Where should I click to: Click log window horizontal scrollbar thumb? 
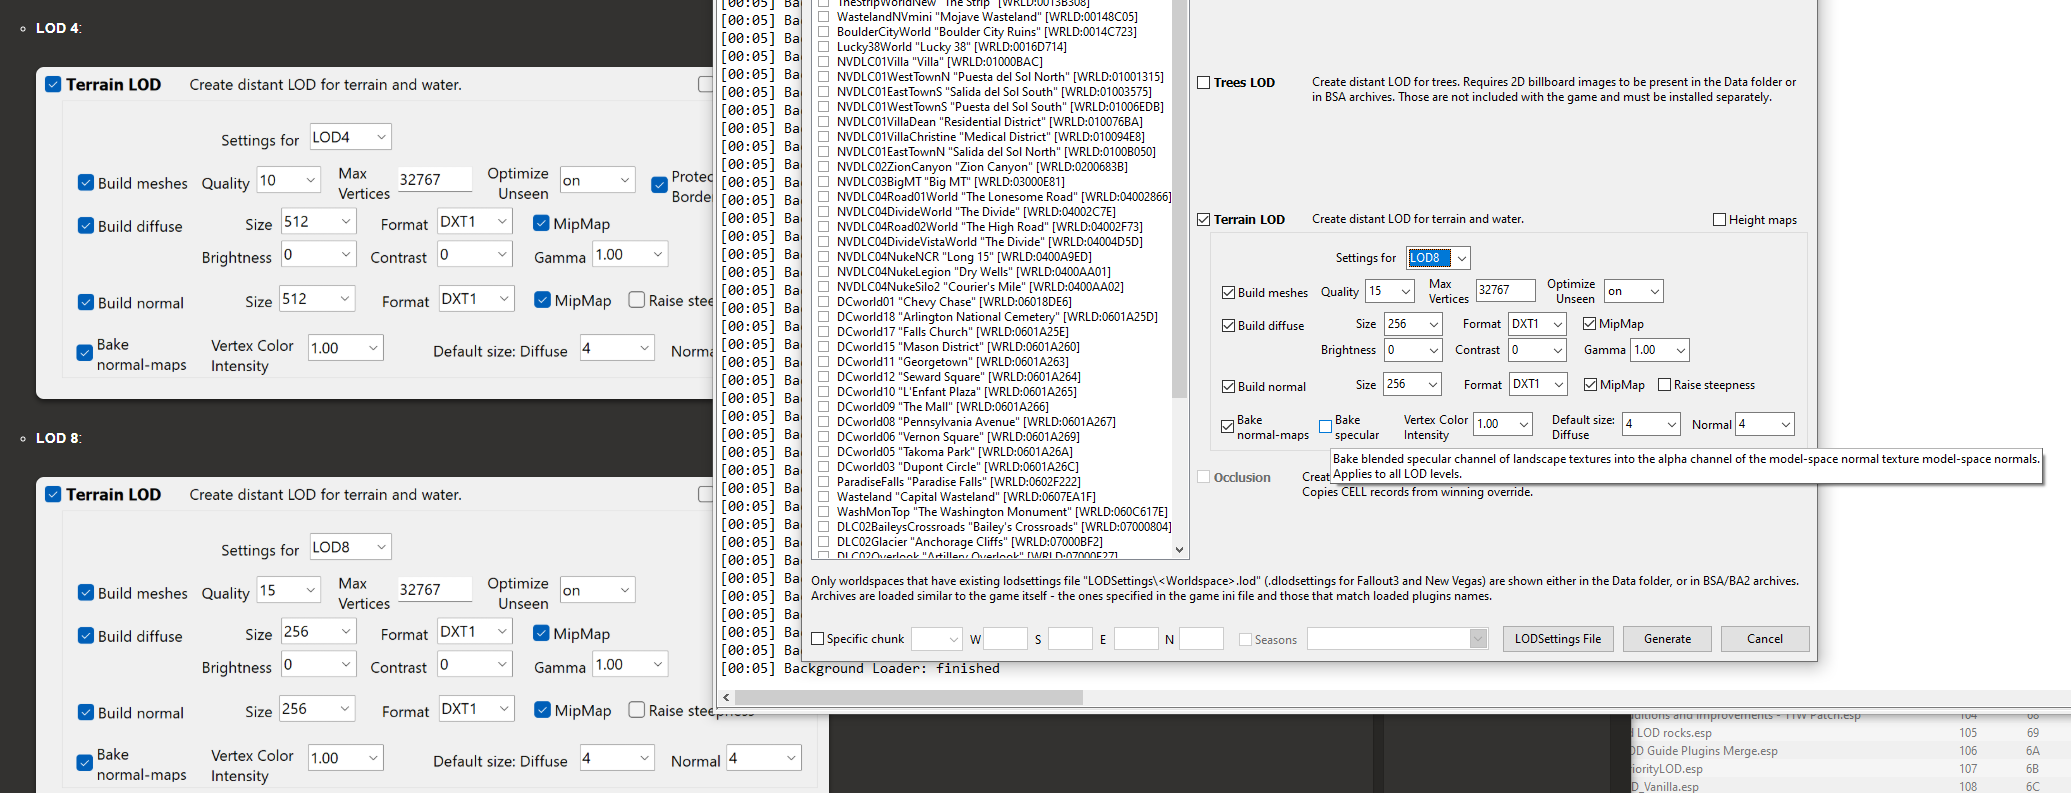coord(908,697)
